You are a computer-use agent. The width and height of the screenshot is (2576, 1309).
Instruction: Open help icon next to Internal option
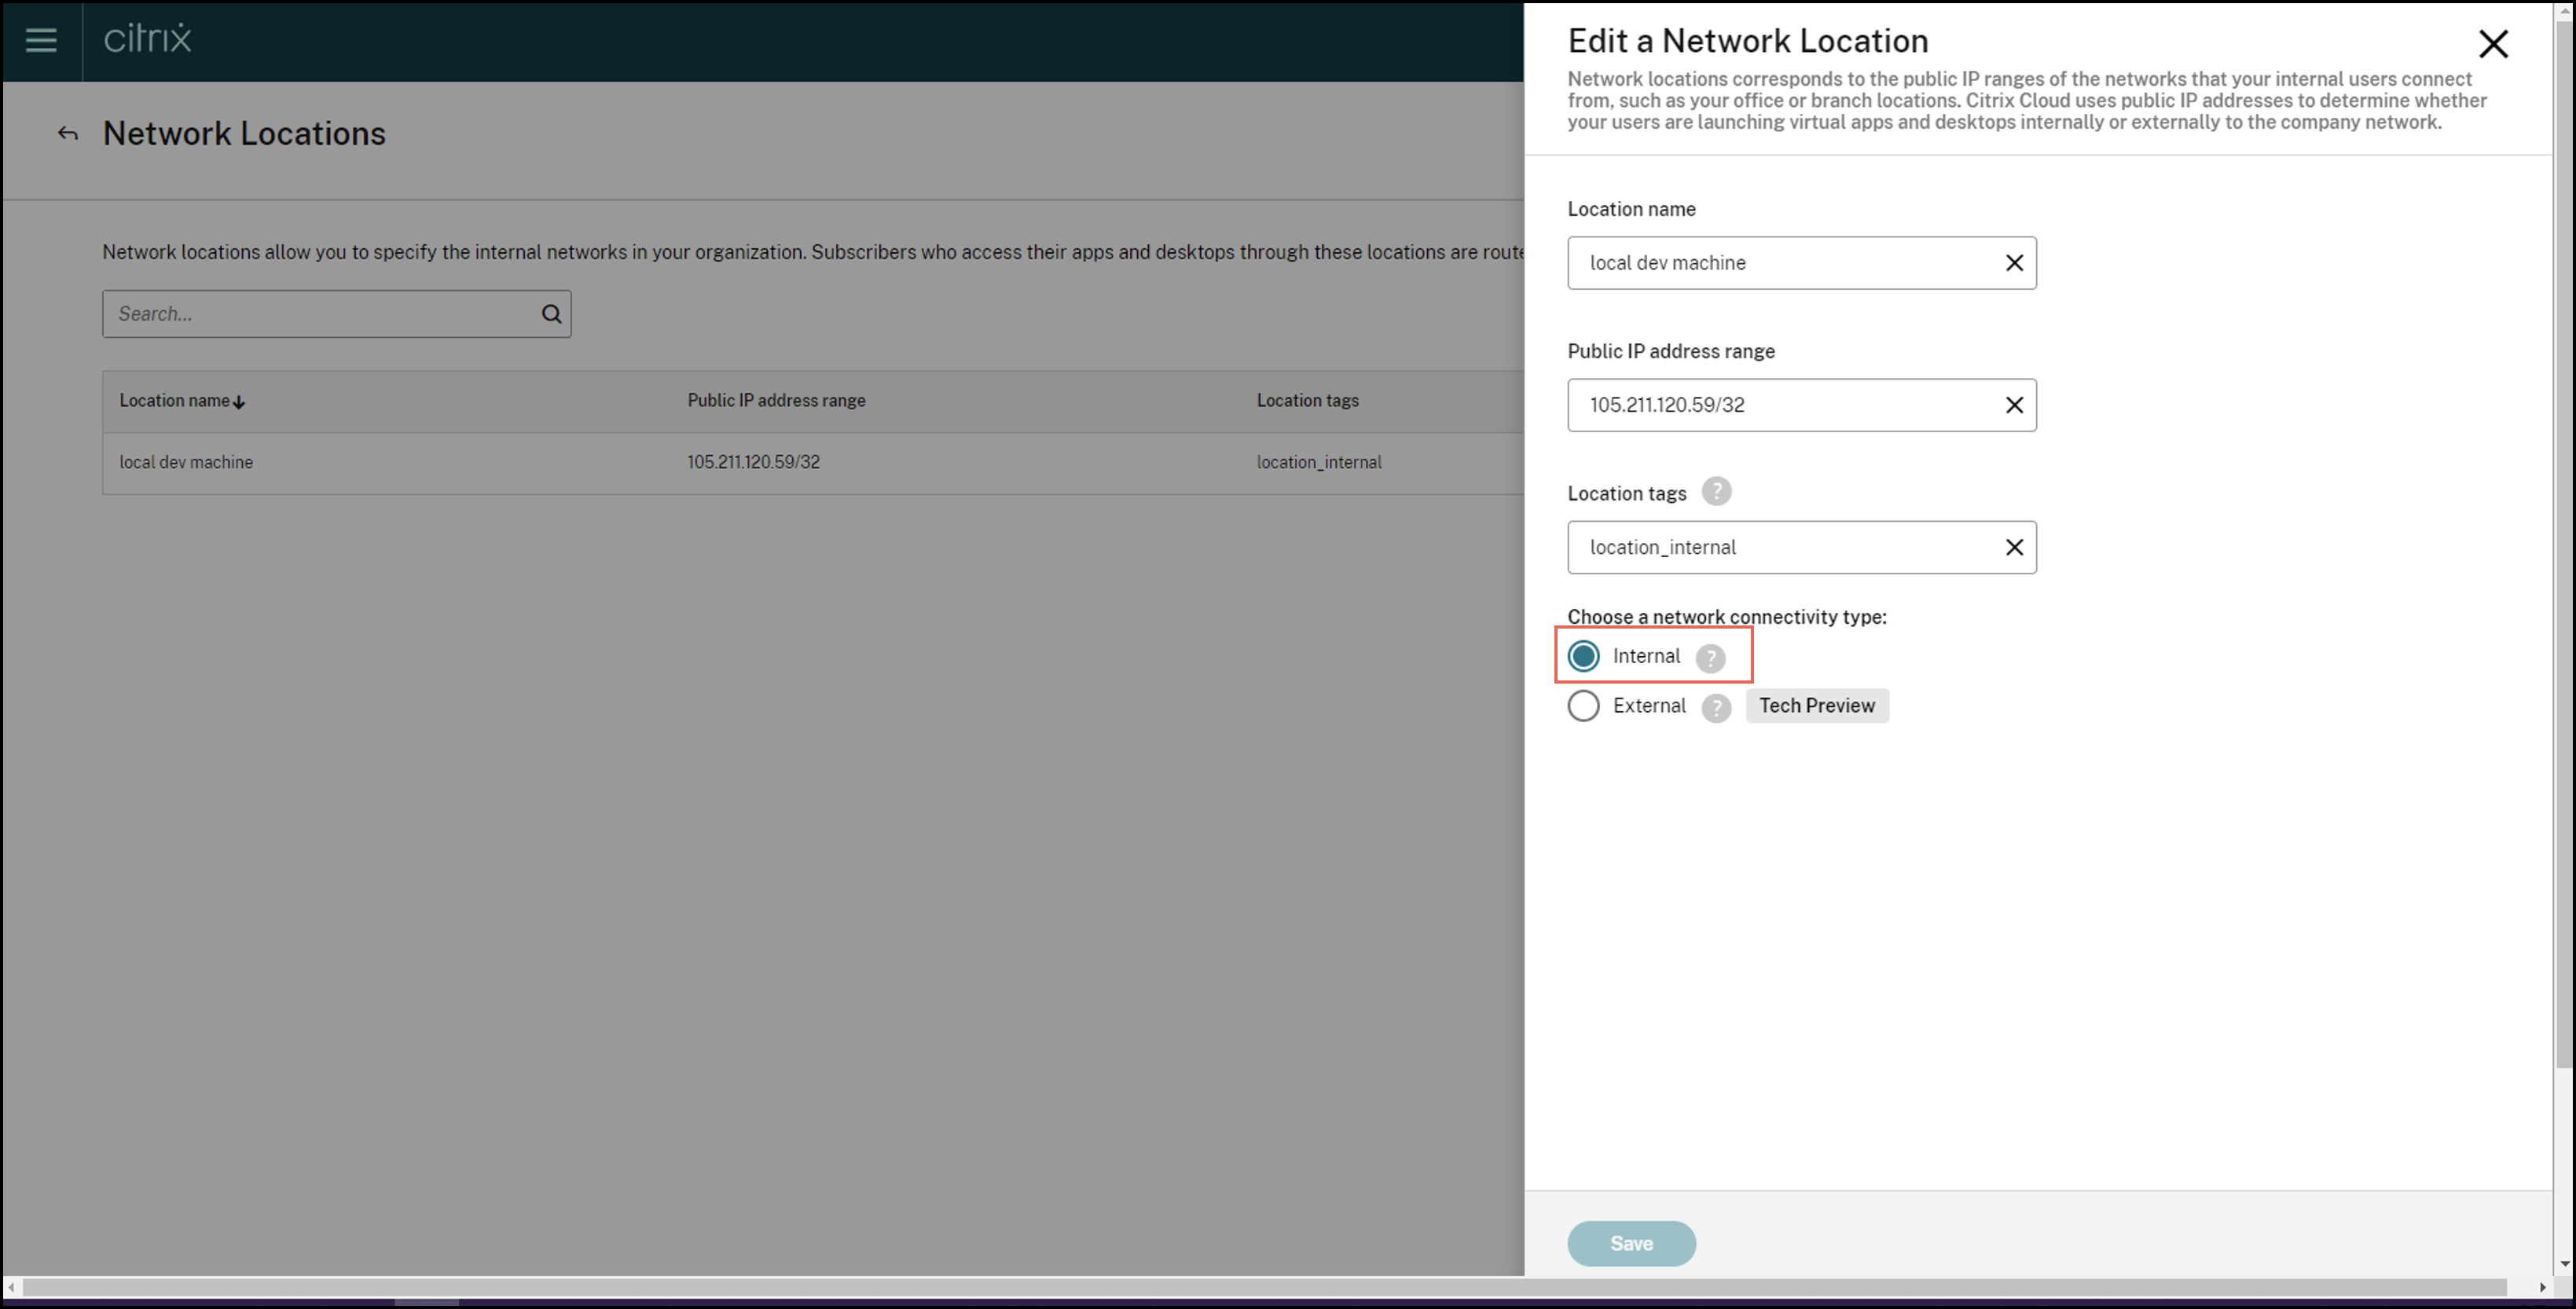tap(1710, 658)
